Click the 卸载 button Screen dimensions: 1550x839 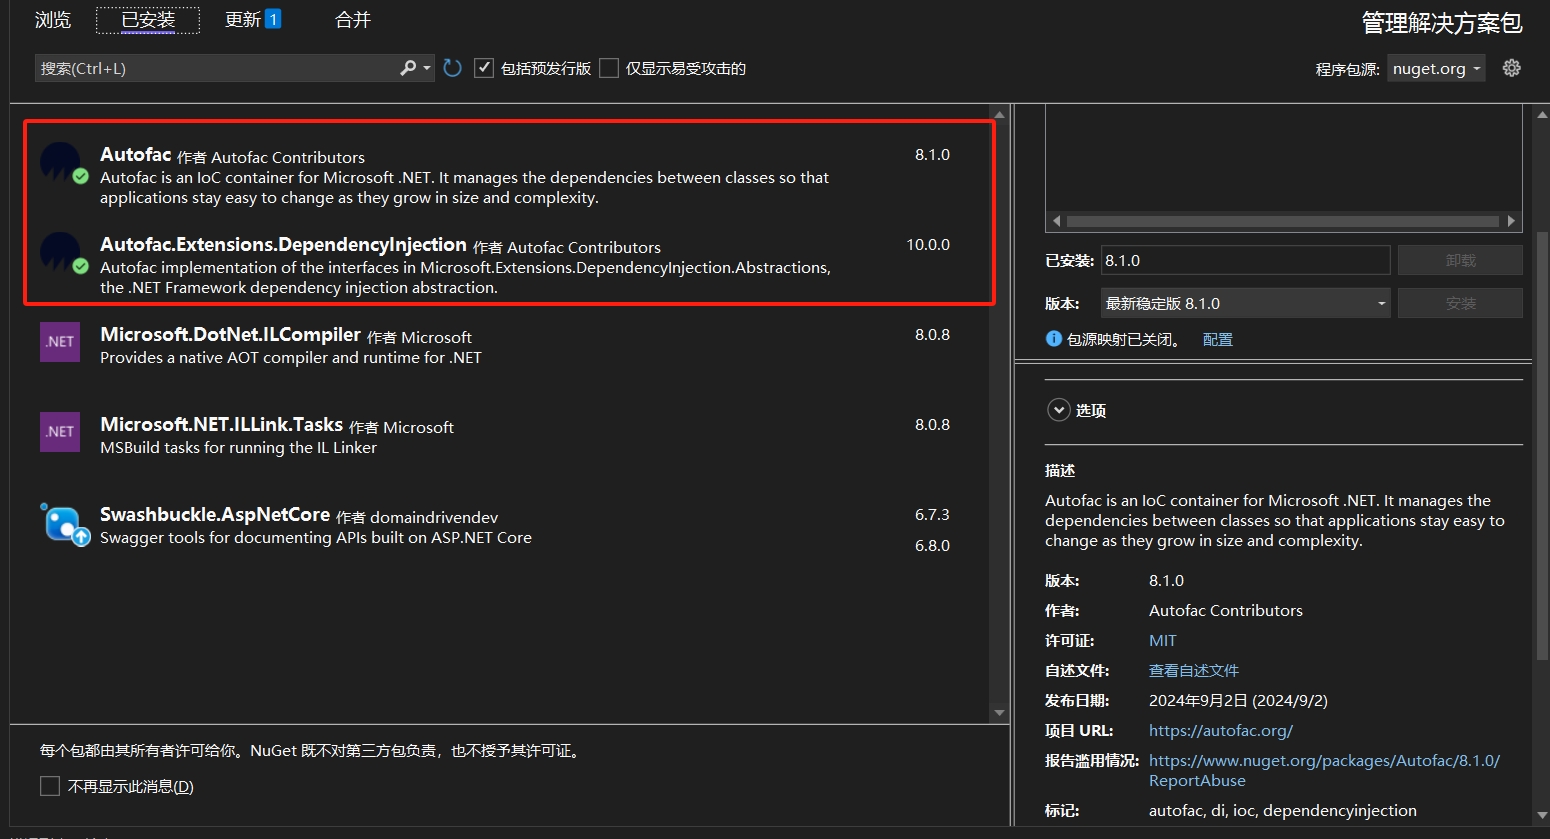(x=1460, y=260)
